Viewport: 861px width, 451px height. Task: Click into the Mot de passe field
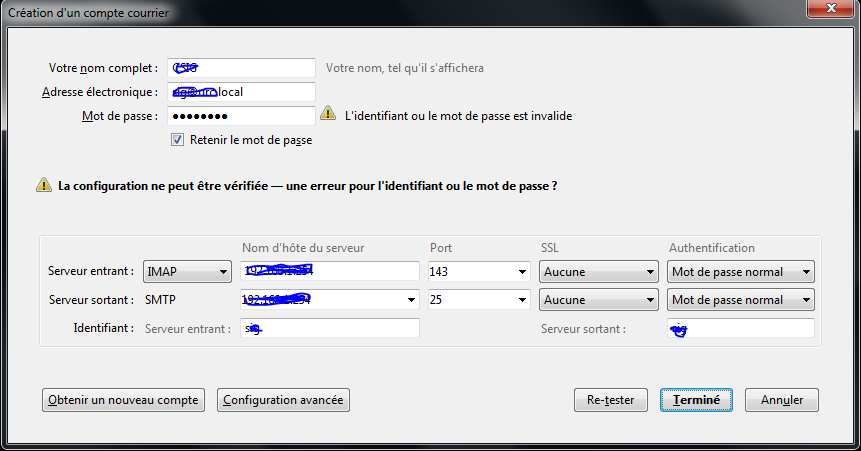tap(242, 116)
